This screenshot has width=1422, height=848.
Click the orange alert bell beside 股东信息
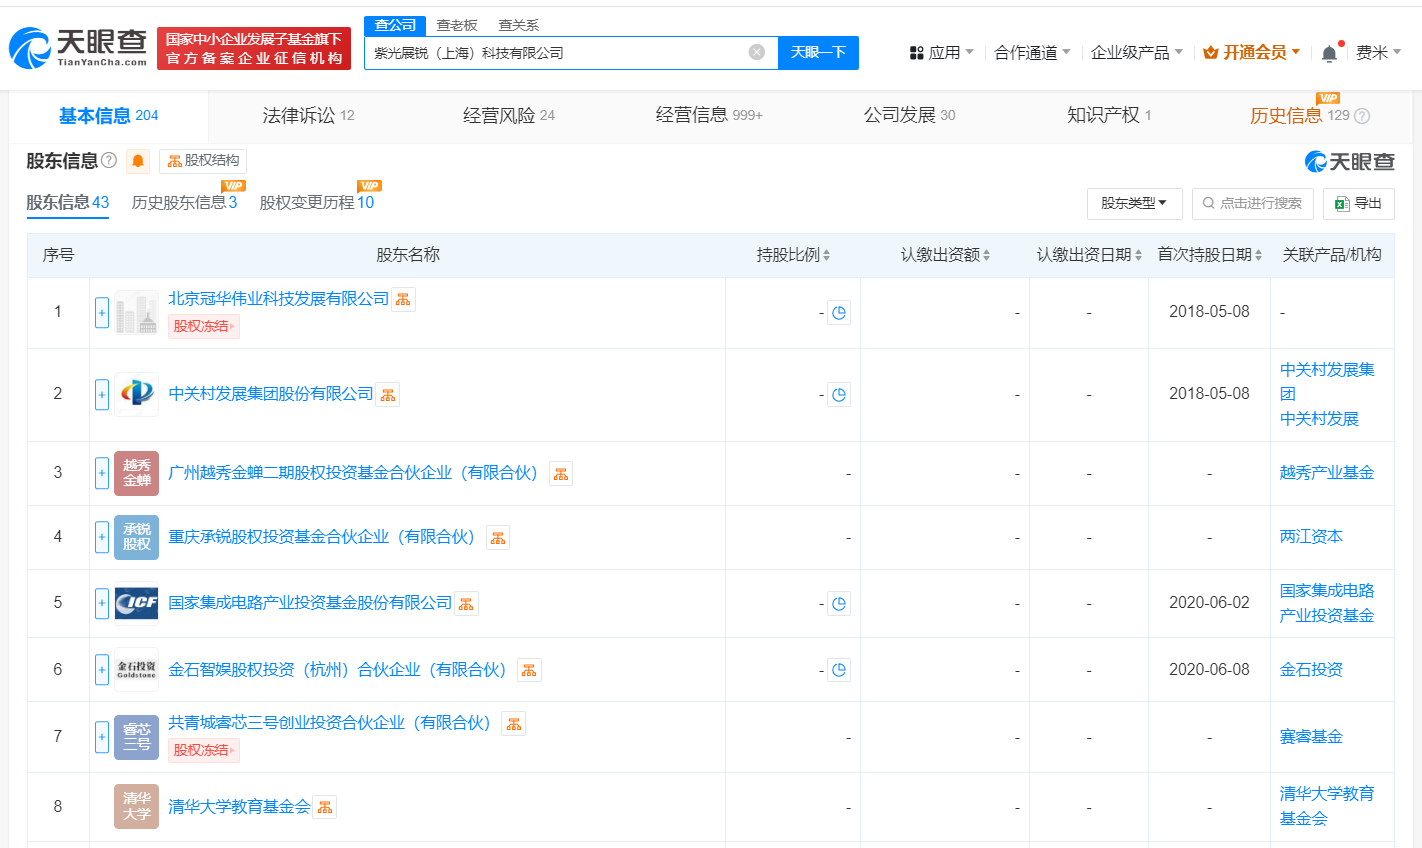tap(138, 161)
